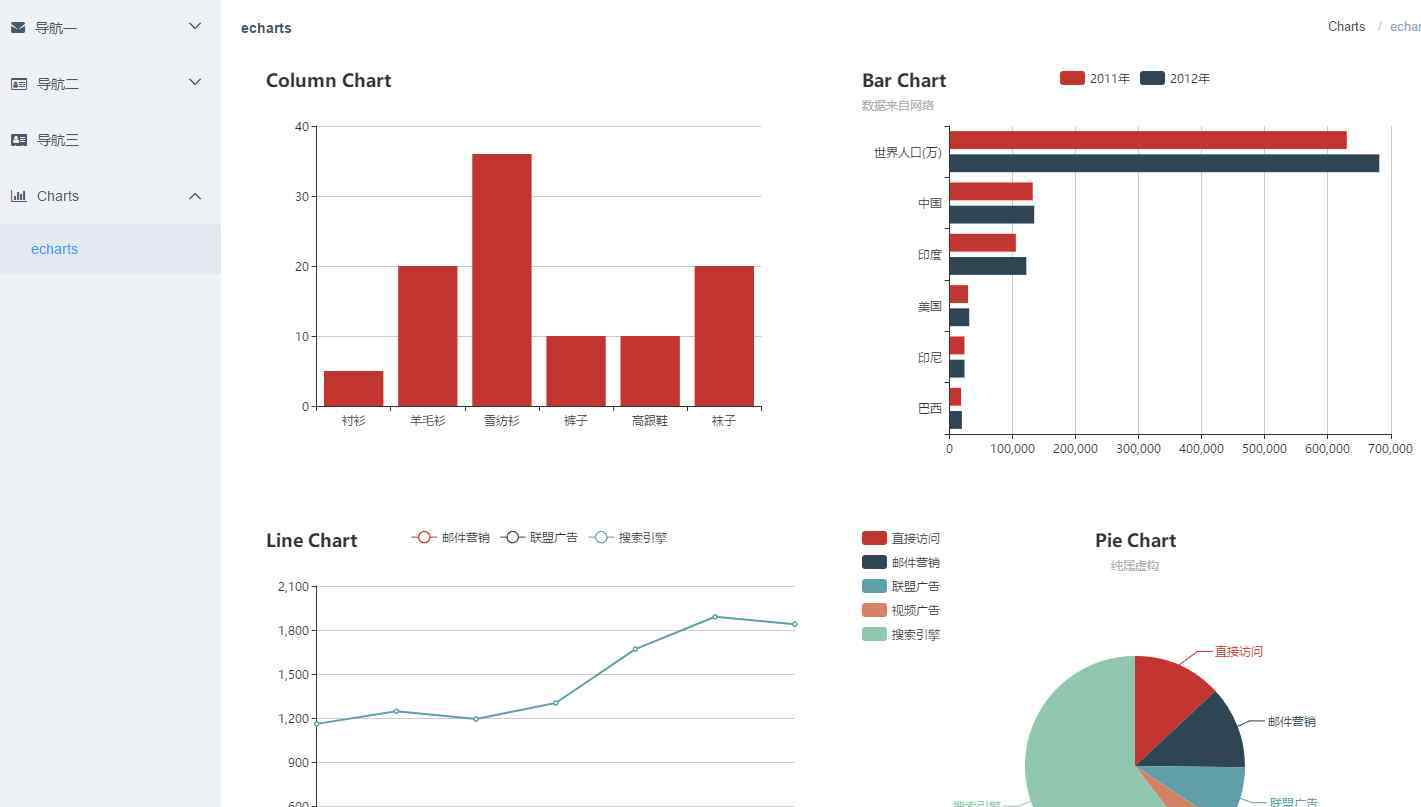Click the 视频广告 orange legend swatch
Viewport: 1421px width, 807px height.
click(874, 610)
